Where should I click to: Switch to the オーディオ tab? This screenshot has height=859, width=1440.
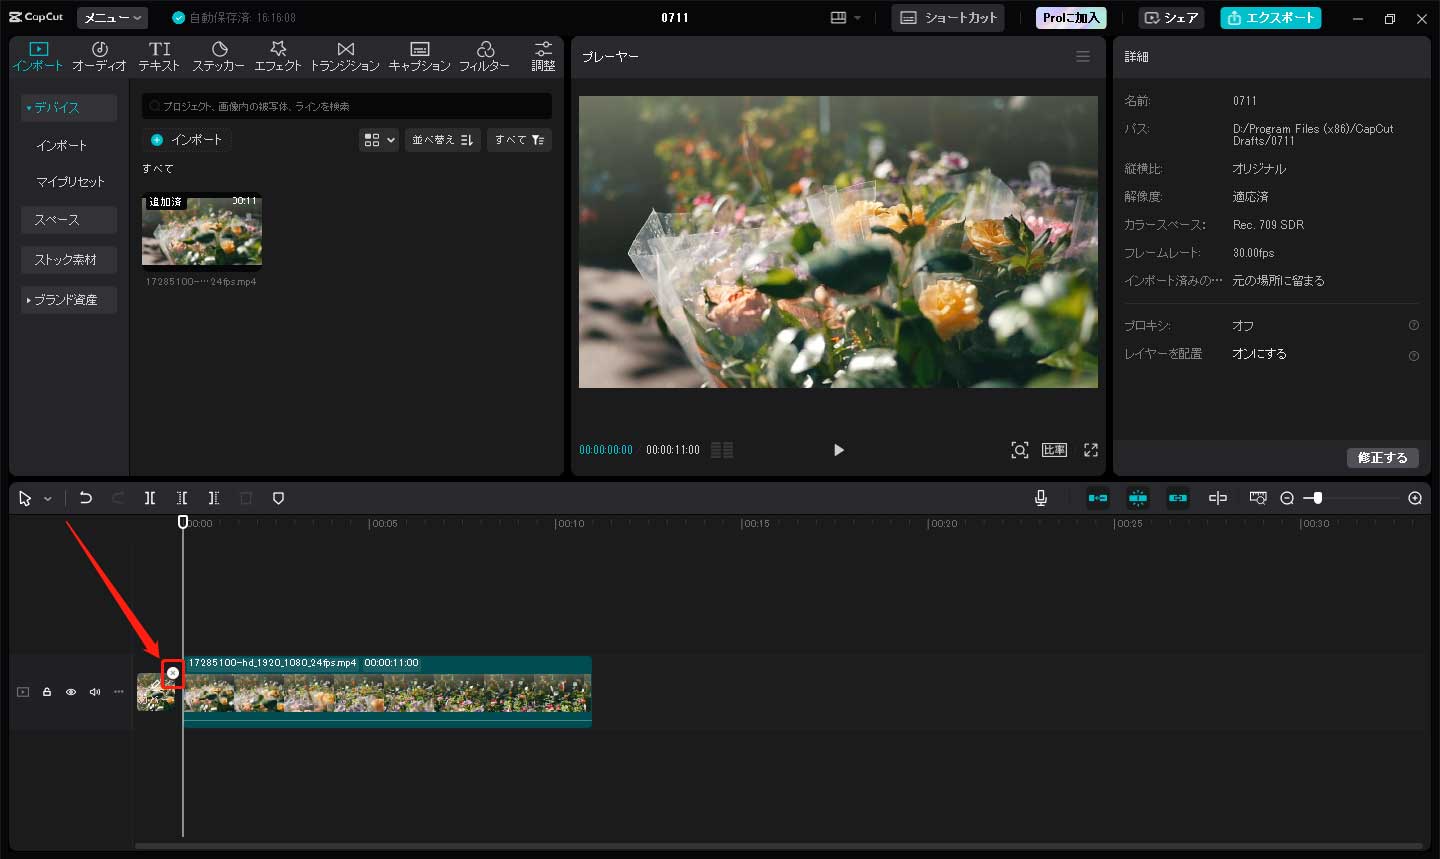coord(99,56)
